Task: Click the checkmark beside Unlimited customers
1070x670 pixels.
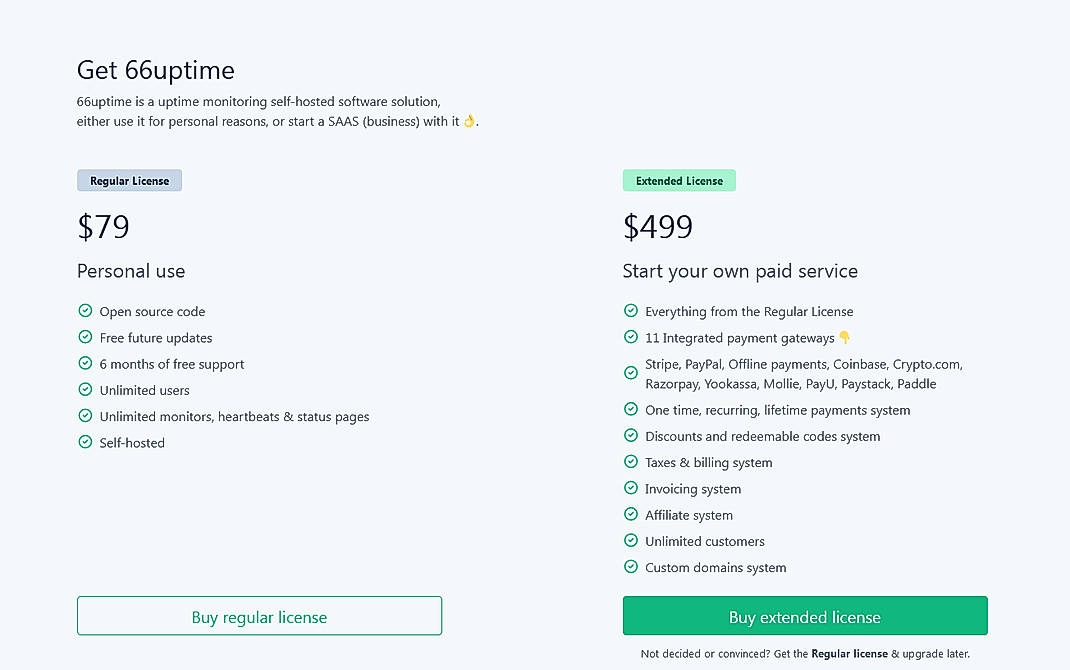Action: pos(630,540)
